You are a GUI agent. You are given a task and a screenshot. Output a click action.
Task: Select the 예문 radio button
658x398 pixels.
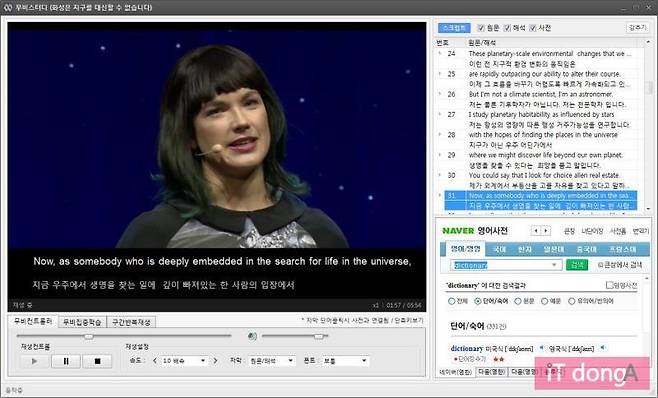click(x=545, y=301)
